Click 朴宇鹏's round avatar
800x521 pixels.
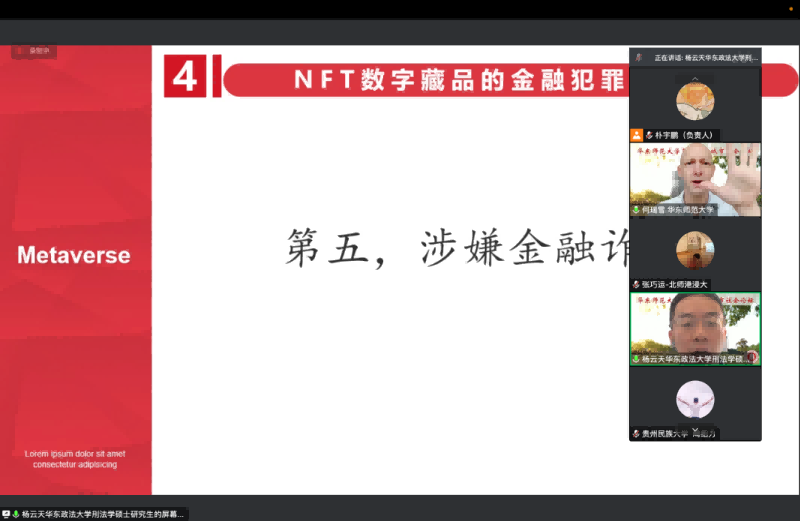pyautogui.click(x=695, y=102)
